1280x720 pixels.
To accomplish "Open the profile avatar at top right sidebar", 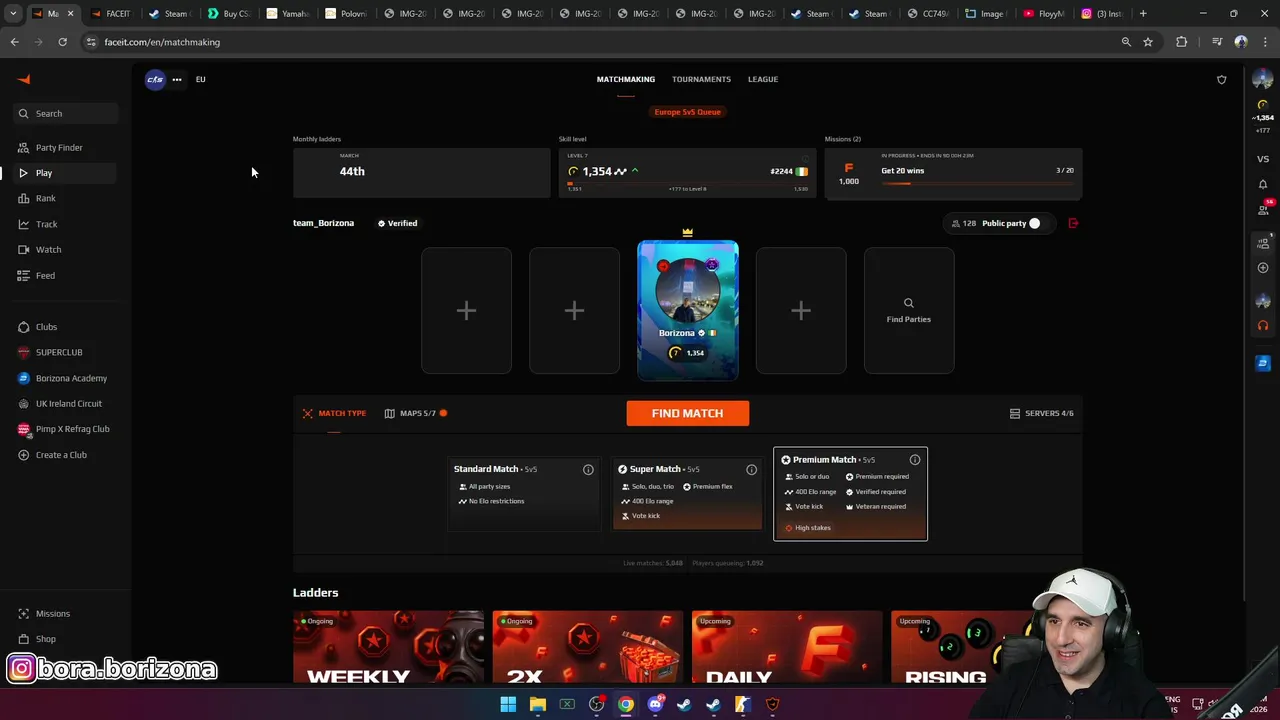I will point(1263,79).
